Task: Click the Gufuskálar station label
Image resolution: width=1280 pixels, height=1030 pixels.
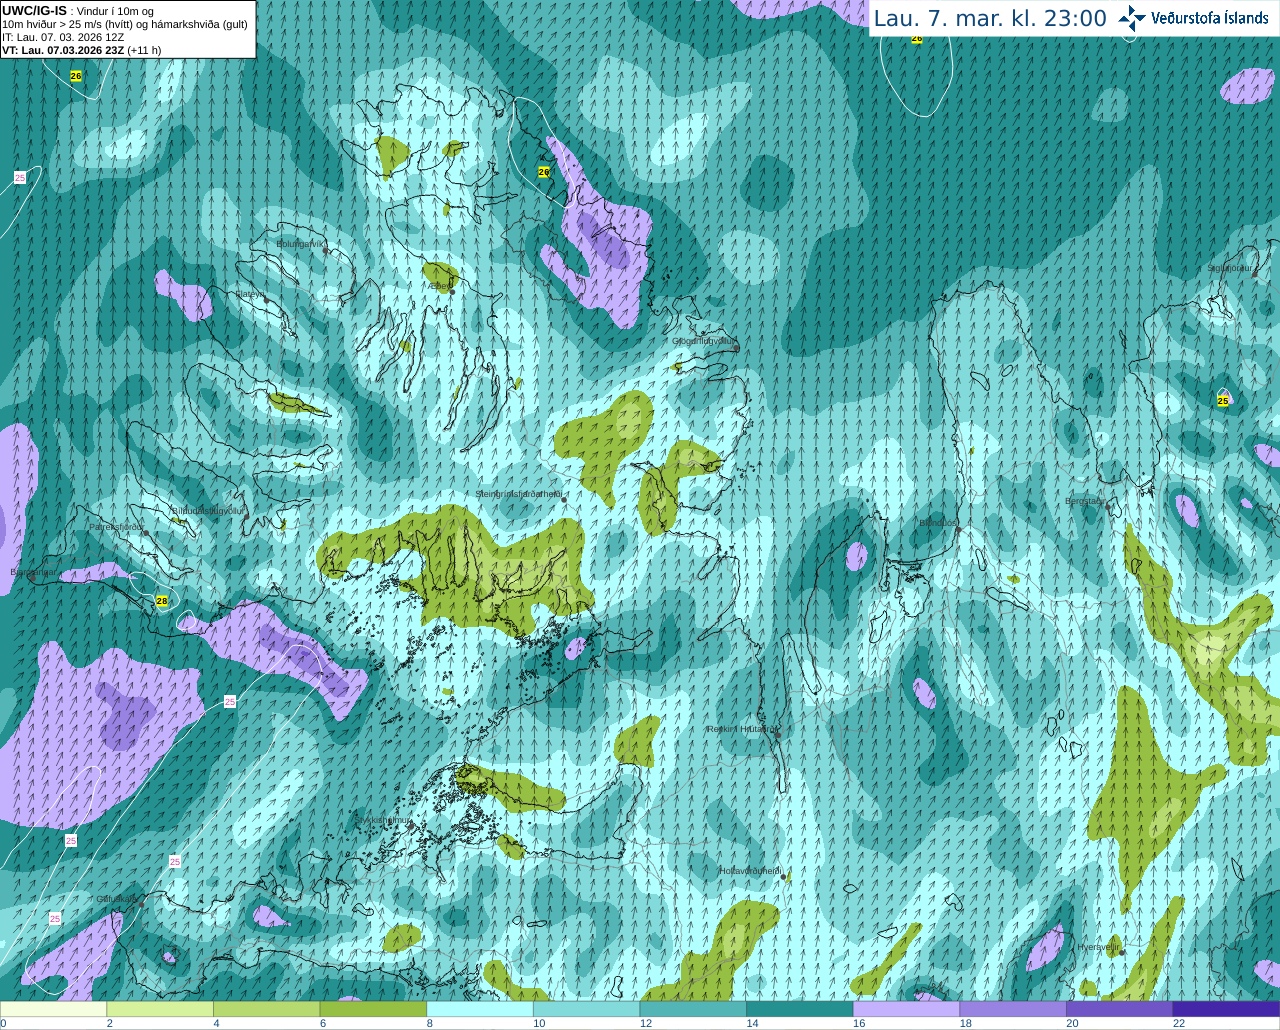Action: [116, 899]
